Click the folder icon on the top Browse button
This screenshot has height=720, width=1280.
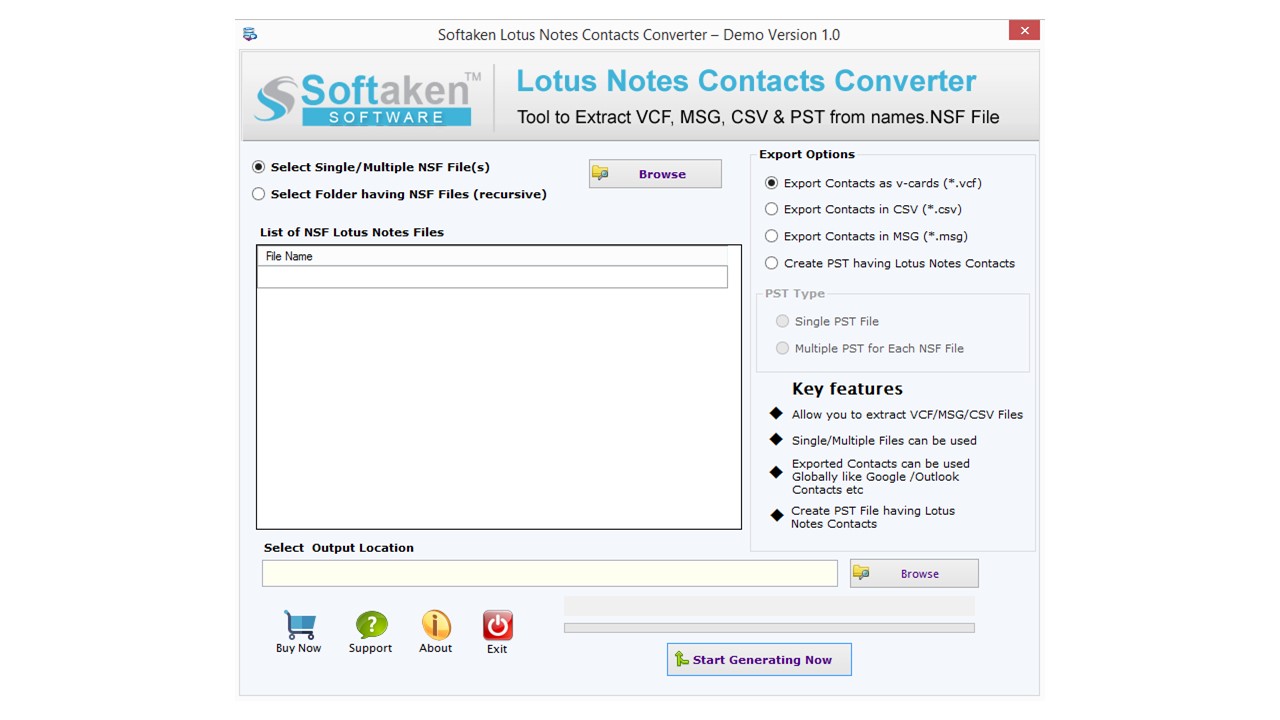click(602, 172)
